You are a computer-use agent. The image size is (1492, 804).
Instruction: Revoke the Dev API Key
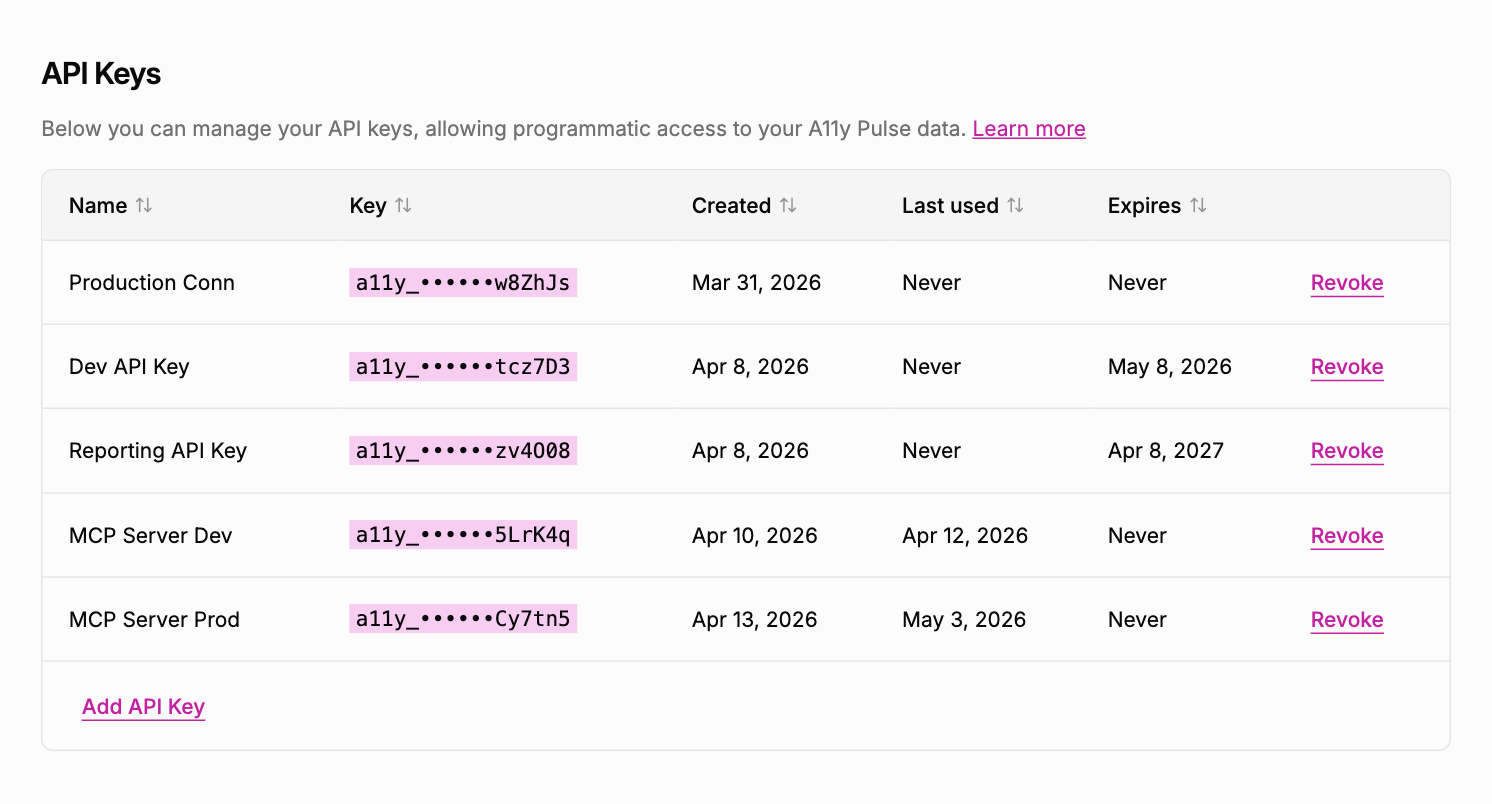[1347, 367]
